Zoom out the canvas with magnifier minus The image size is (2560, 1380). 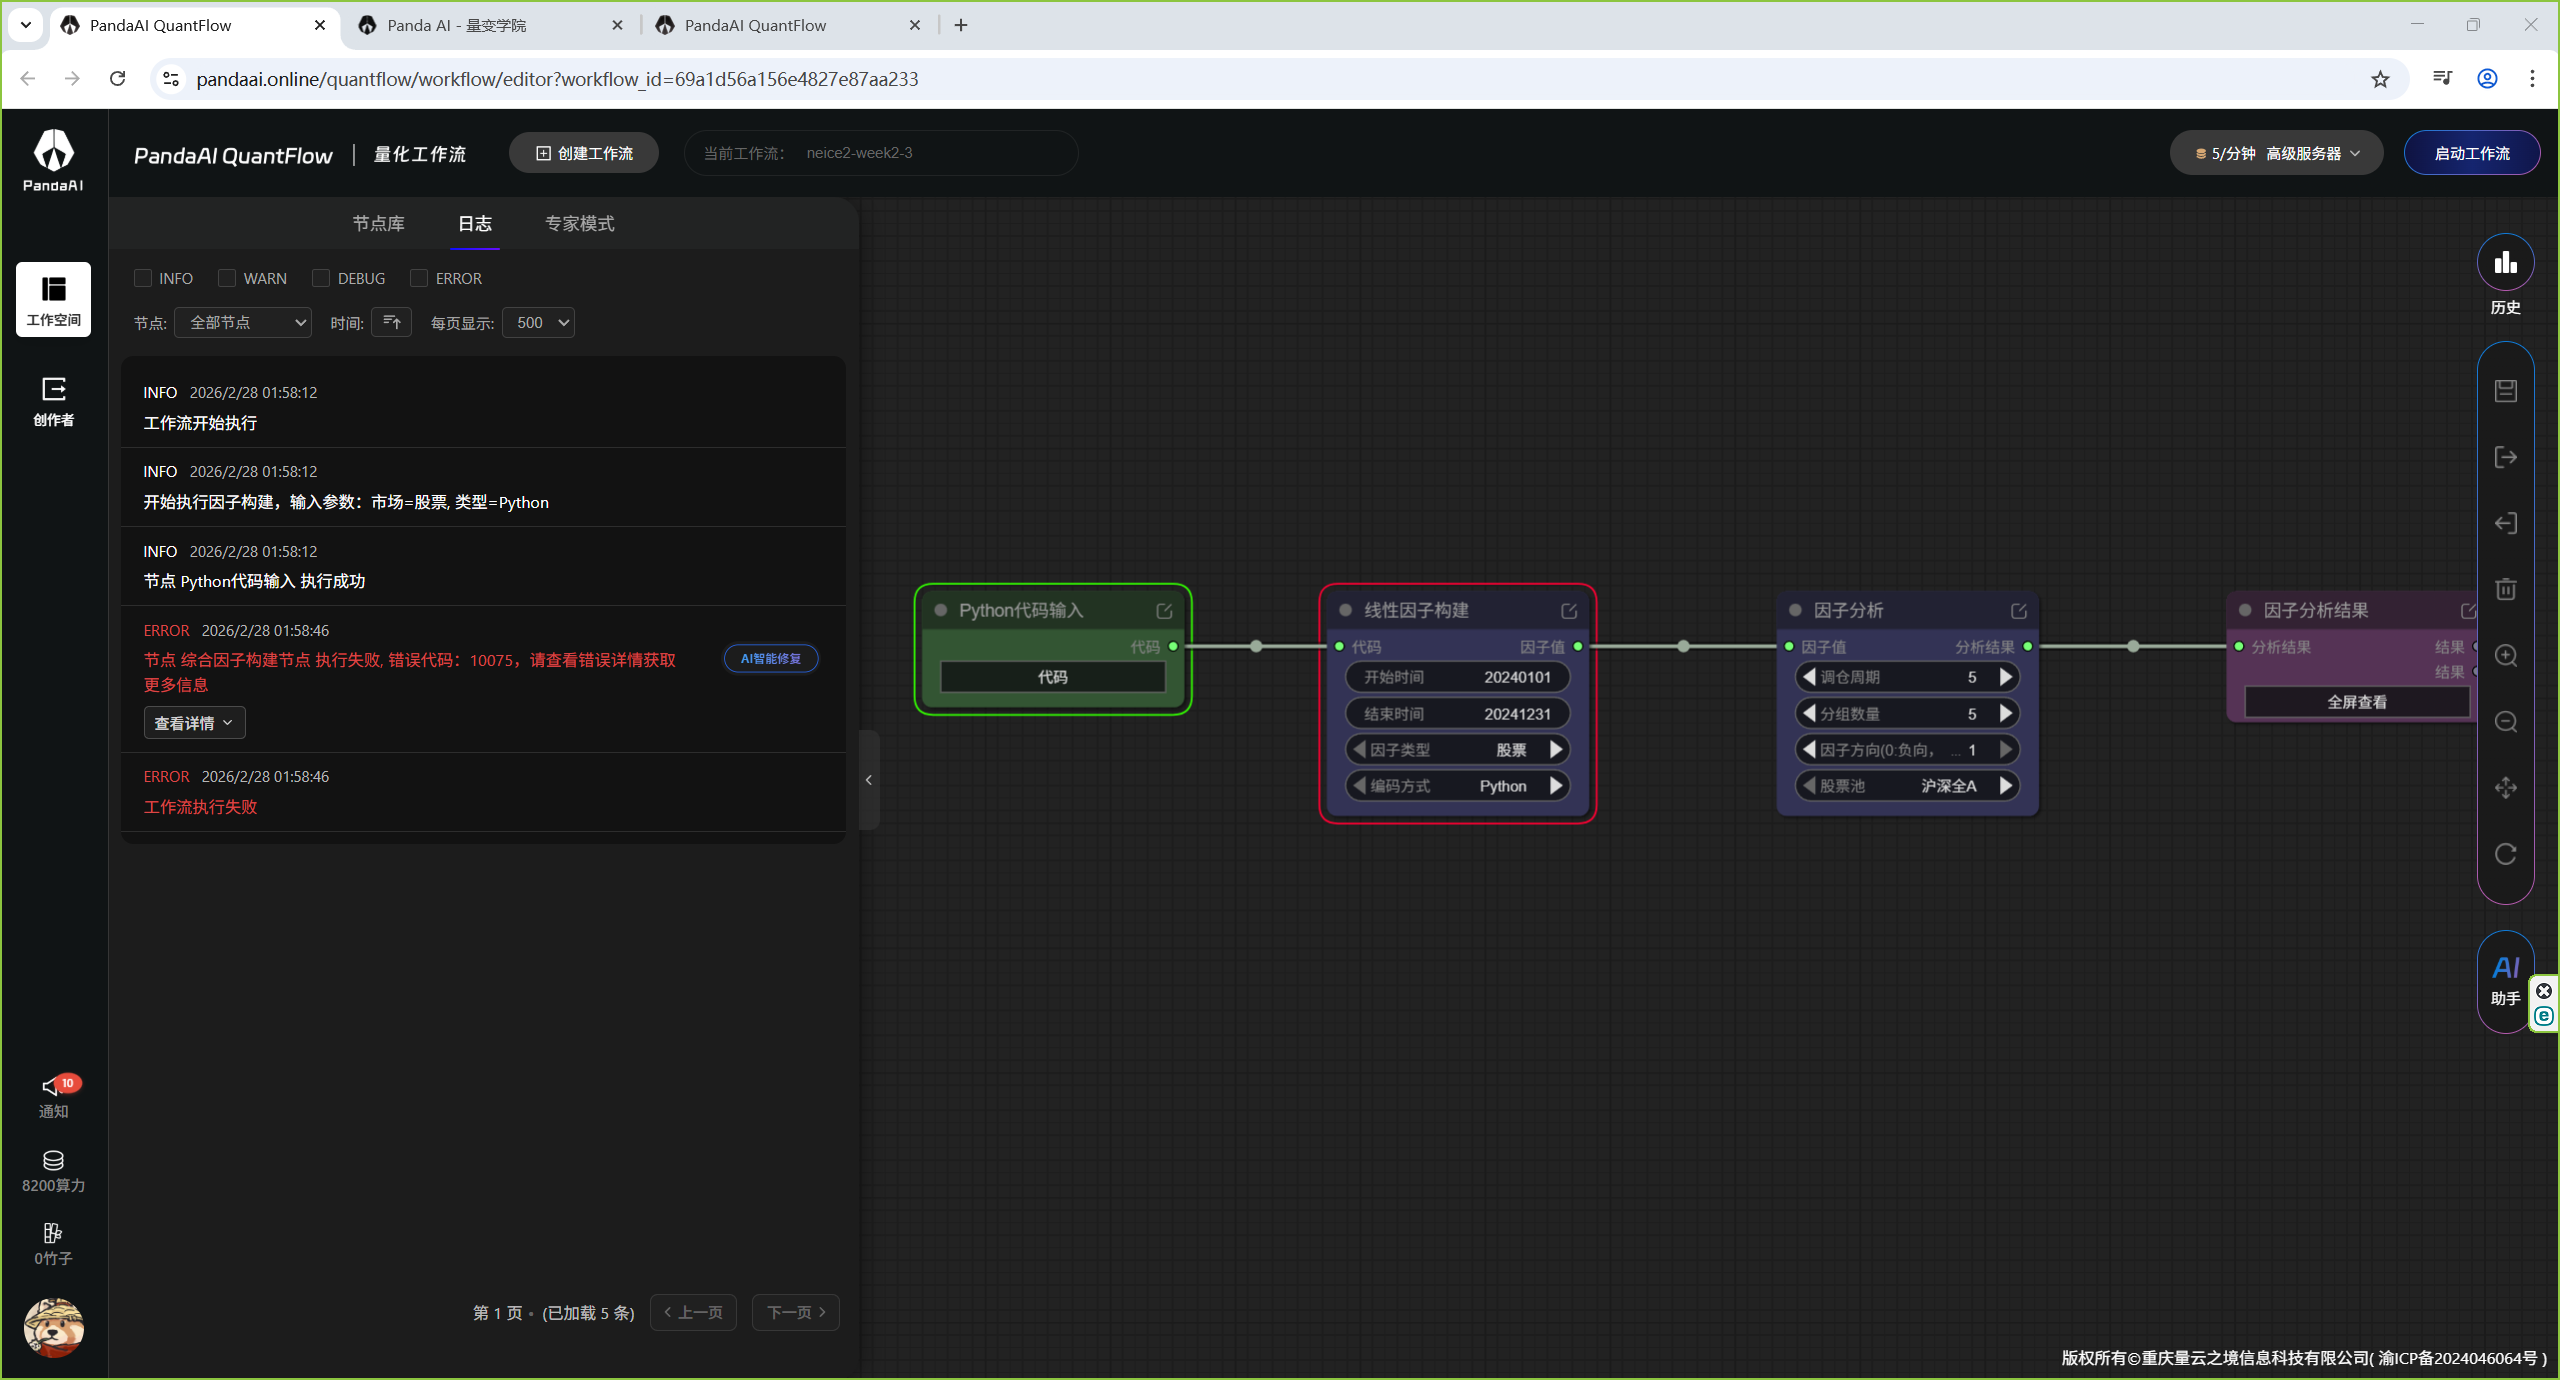(x=2505, y=721)
